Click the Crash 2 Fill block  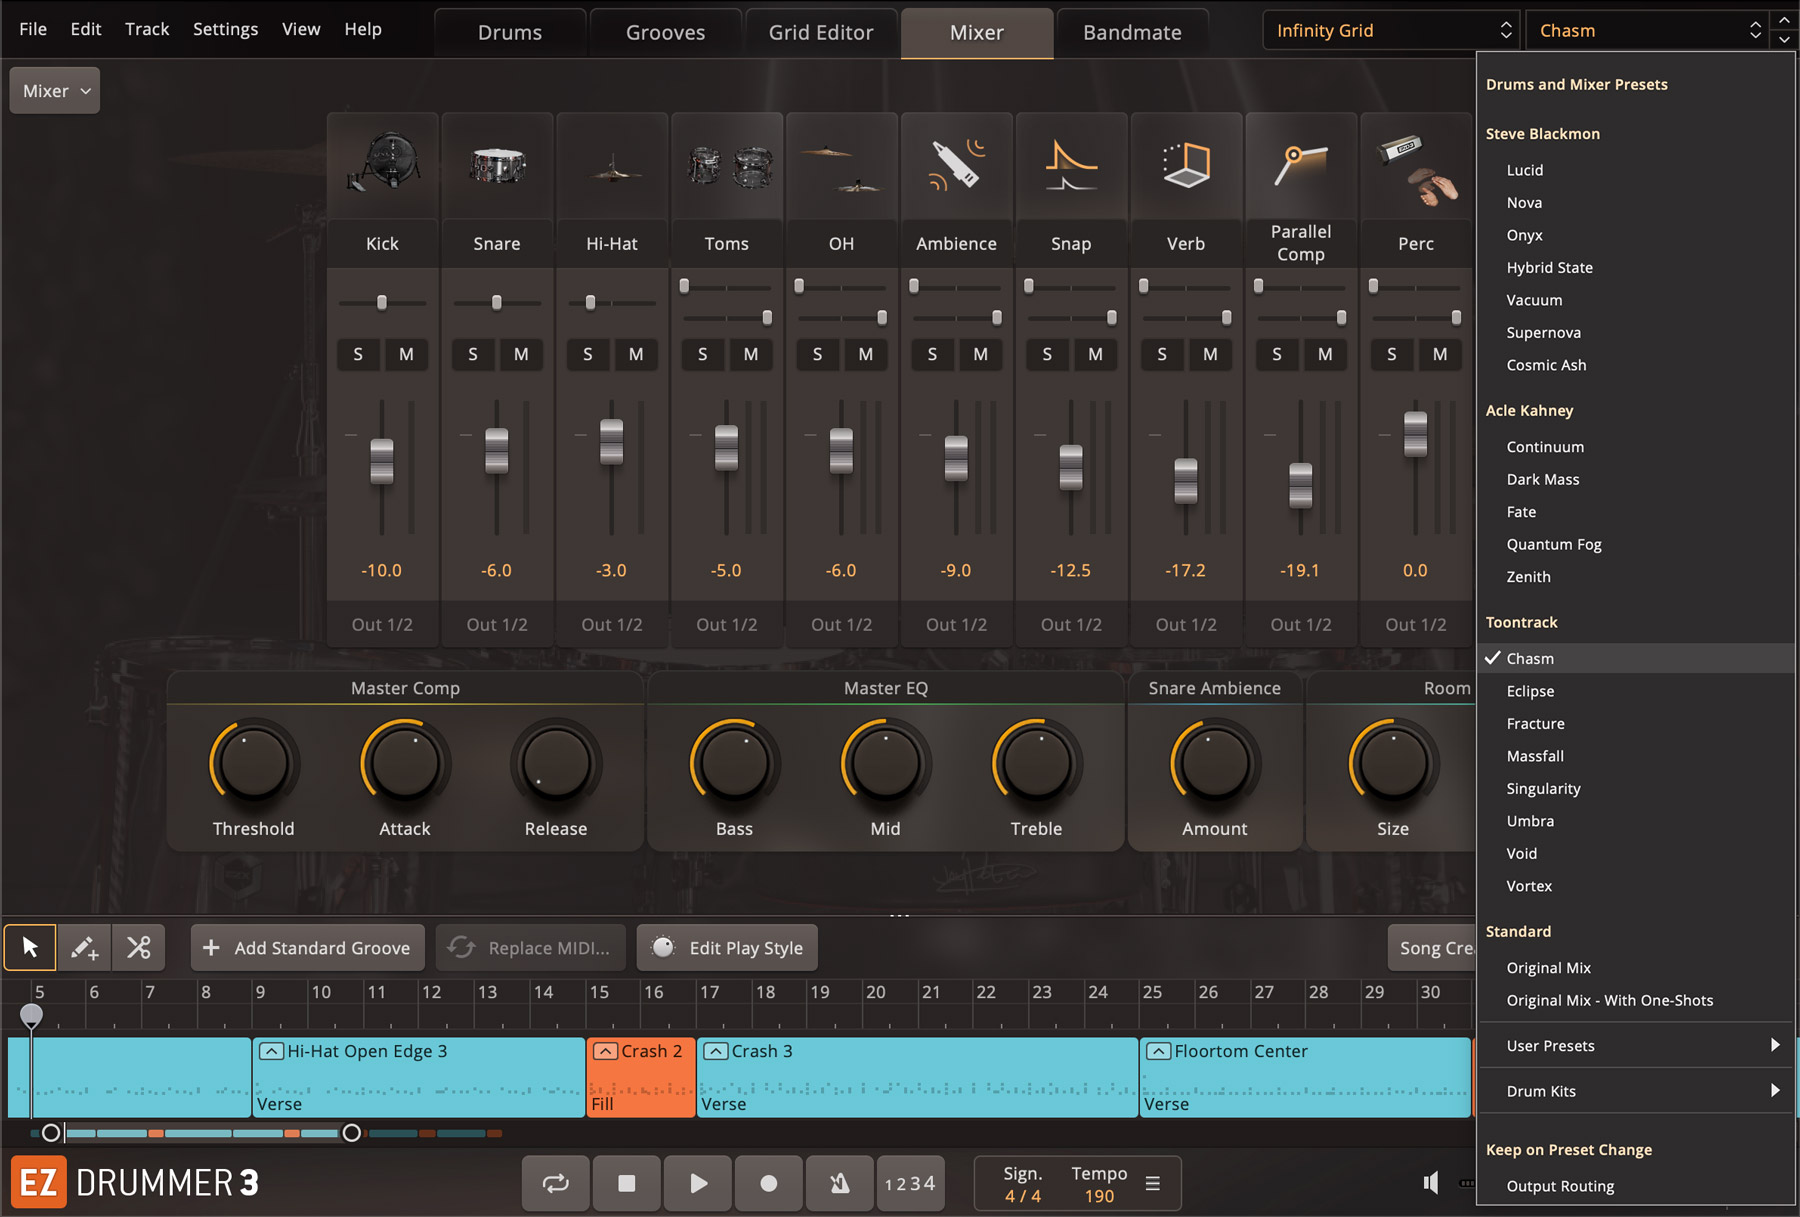point(640,1077)
